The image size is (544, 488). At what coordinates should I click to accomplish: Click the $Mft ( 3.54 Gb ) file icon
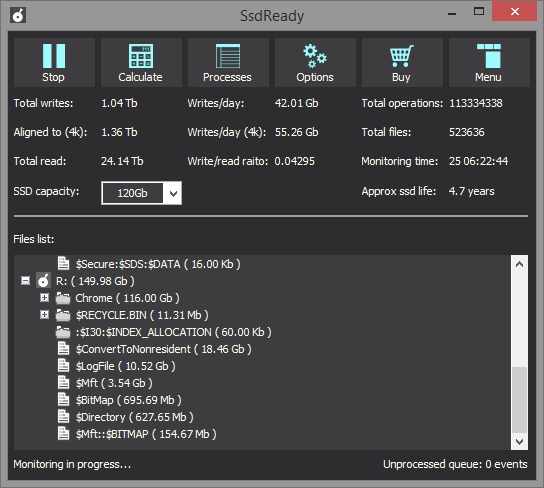tap(63, 382)
